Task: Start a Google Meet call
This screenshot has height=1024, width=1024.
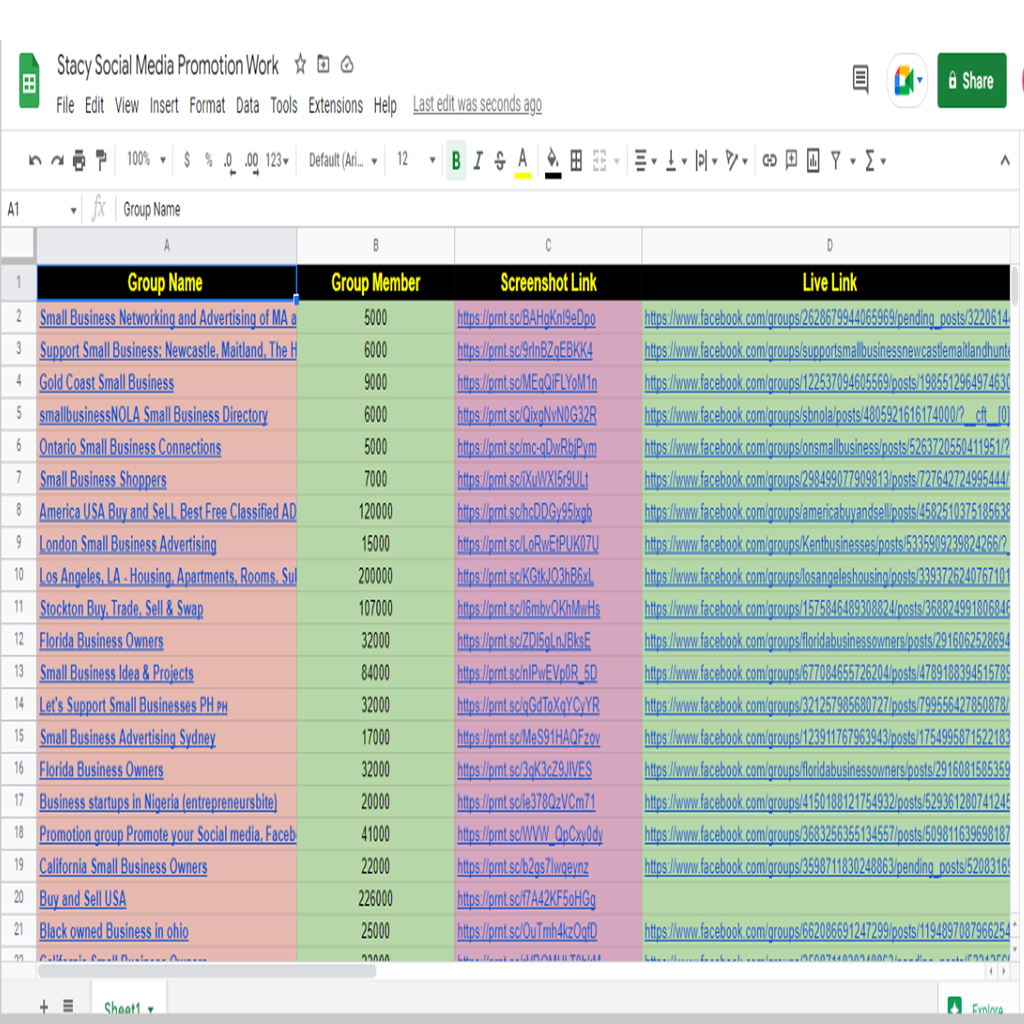Action: tap(906, 80)
